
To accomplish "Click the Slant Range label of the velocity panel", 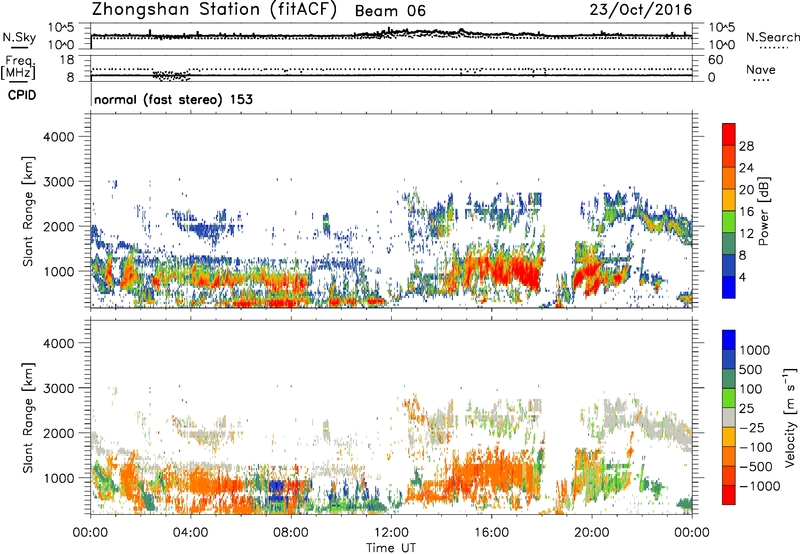I will [28, 418].
